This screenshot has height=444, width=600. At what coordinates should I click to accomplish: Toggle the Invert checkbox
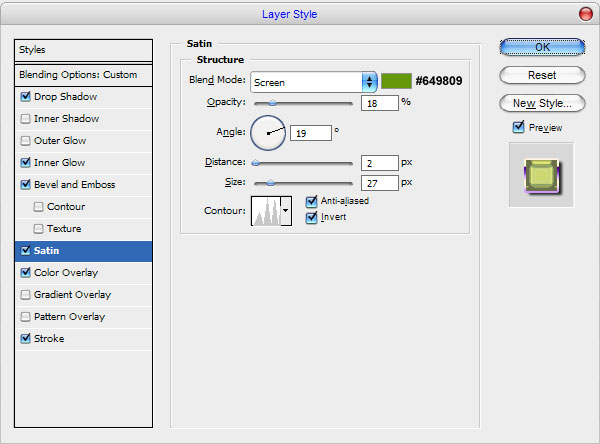312,217
